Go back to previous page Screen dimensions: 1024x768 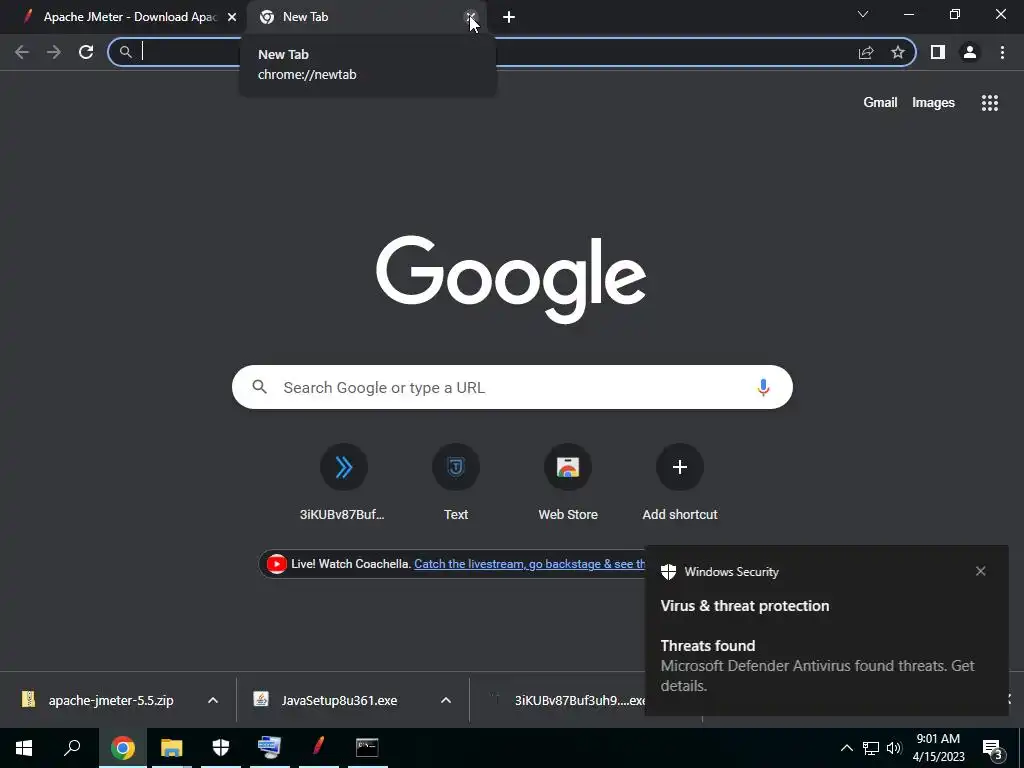(22, 52)
